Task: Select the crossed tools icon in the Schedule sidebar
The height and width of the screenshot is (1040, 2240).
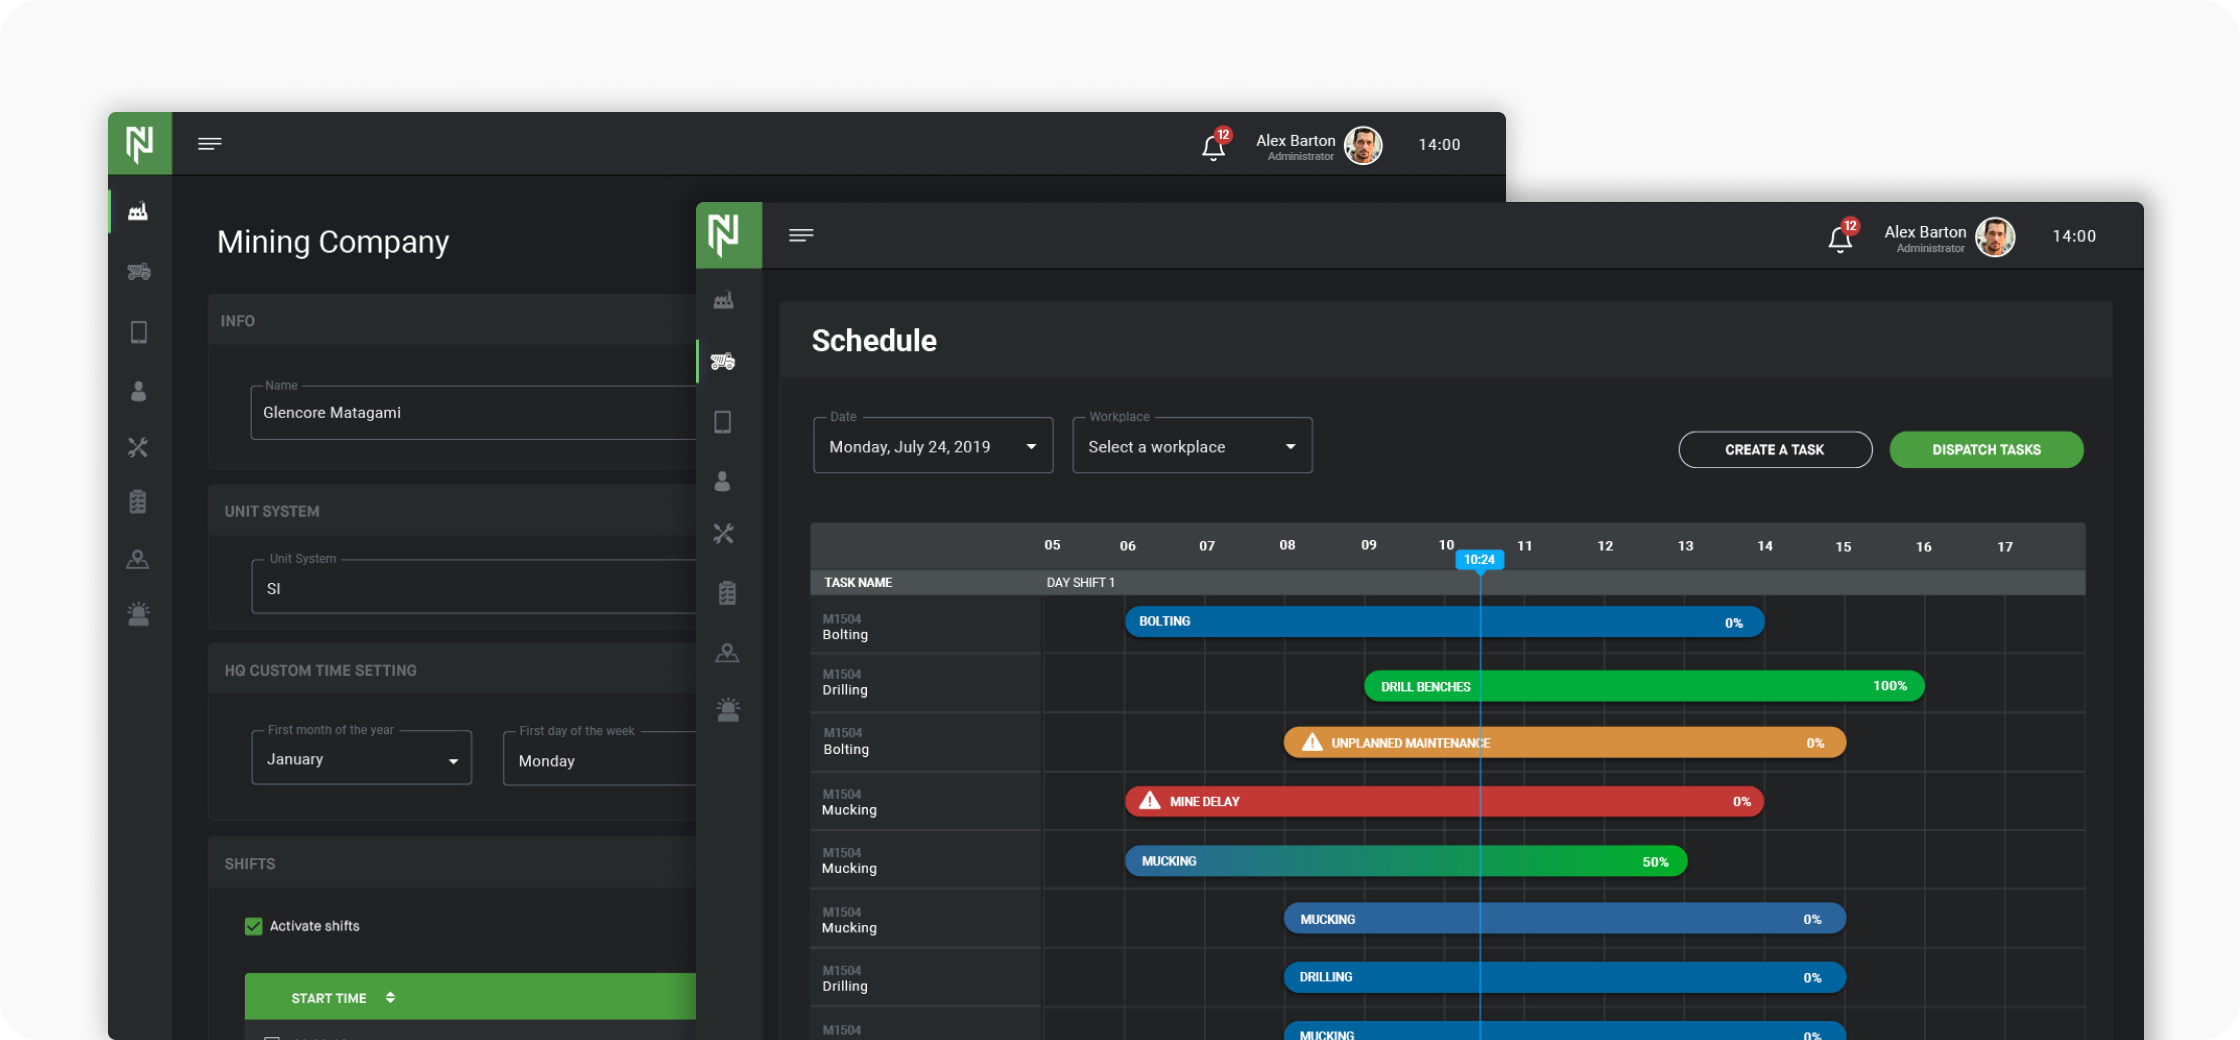Action: pos(724,534)
